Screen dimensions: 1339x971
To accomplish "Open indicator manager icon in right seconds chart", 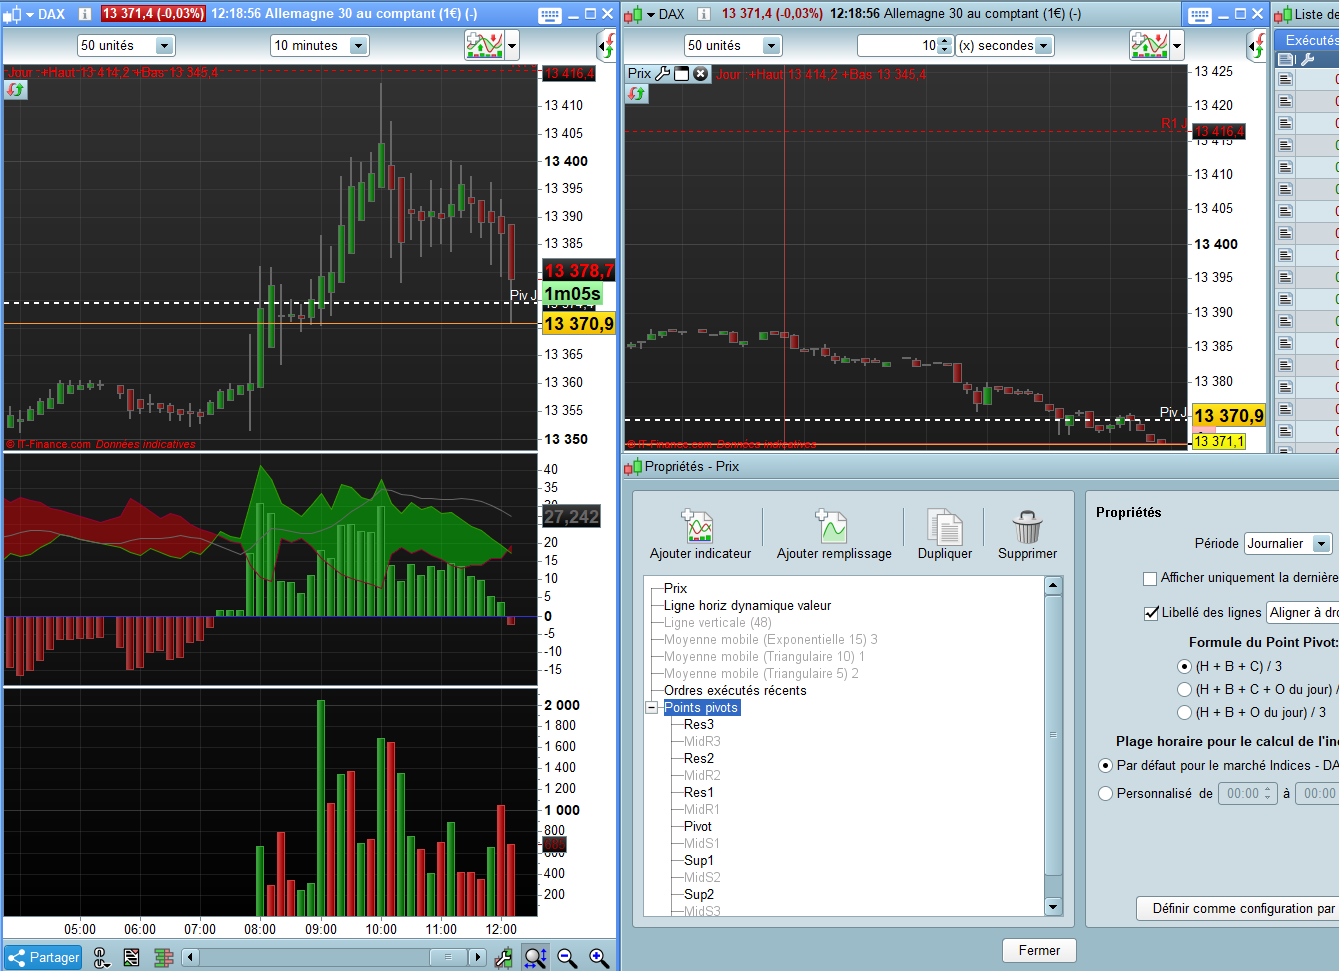I will pyautogui.click(x=1149, y=45).
